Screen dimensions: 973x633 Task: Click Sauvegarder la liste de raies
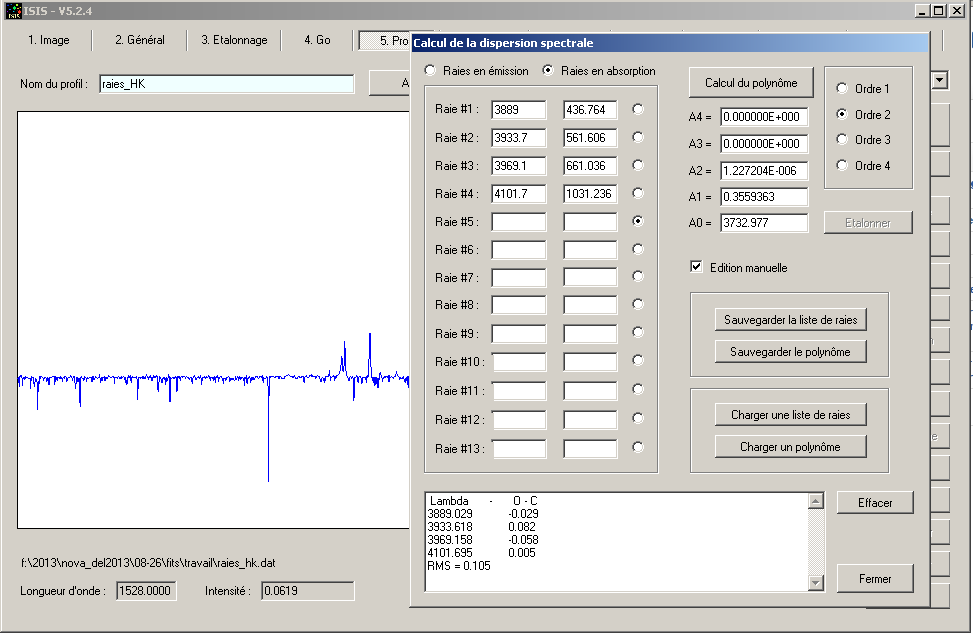pos(789,319)
